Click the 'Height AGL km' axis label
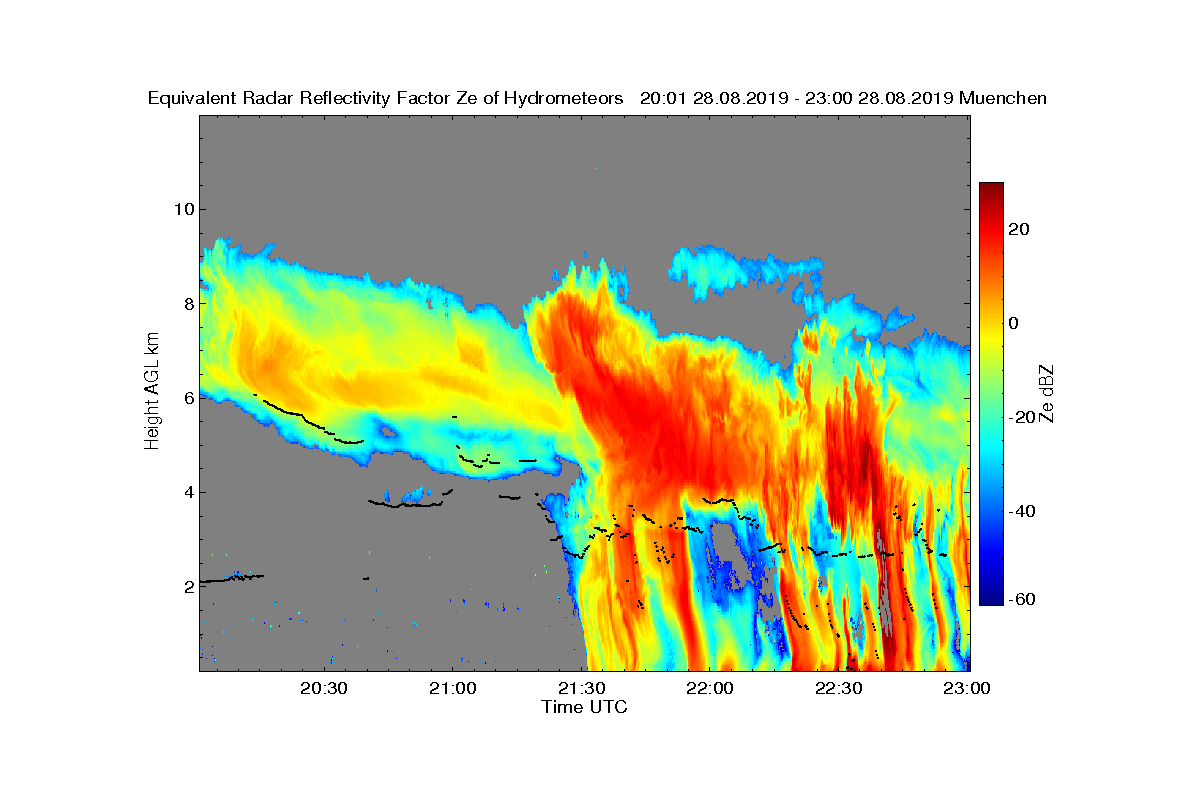 tap(152, 392)
